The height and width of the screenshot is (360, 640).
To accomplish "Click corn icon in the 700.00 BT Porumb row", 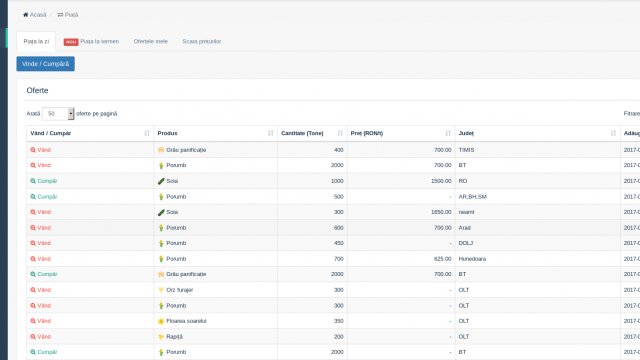I will (161, 165).
